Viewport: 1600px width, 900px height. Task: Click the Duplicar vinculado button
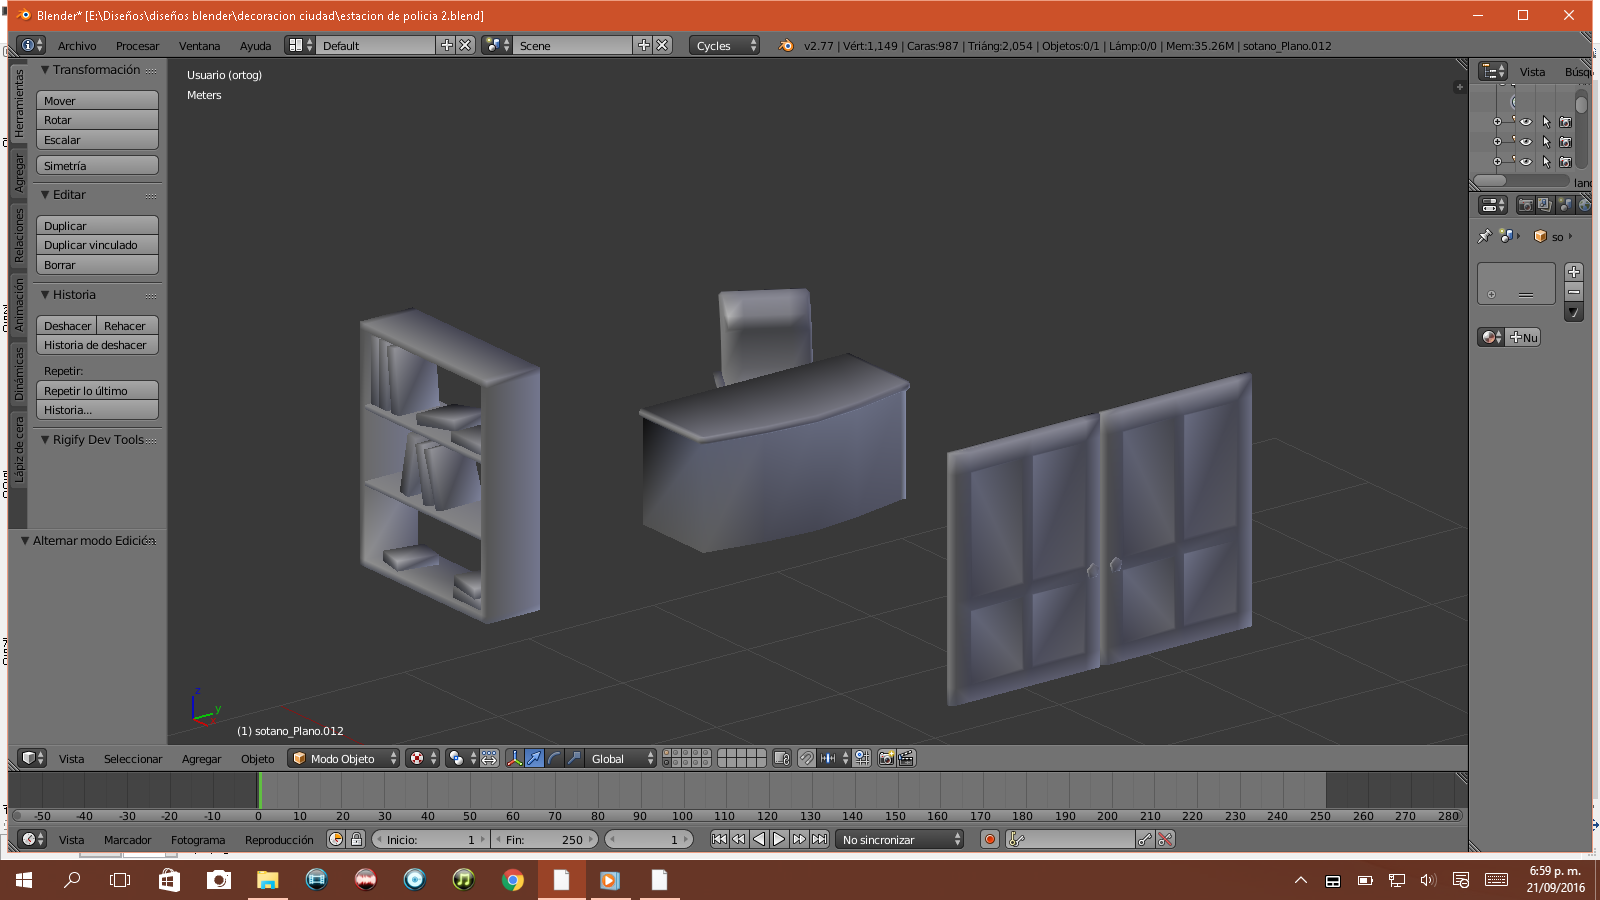pos(97,245)
